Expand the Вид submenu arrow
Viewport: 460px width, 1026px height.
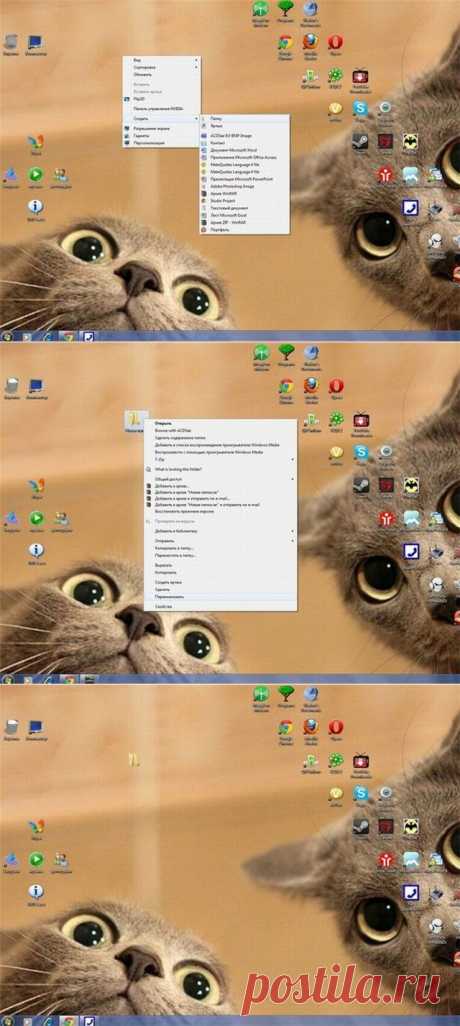[x=196, y=60]
